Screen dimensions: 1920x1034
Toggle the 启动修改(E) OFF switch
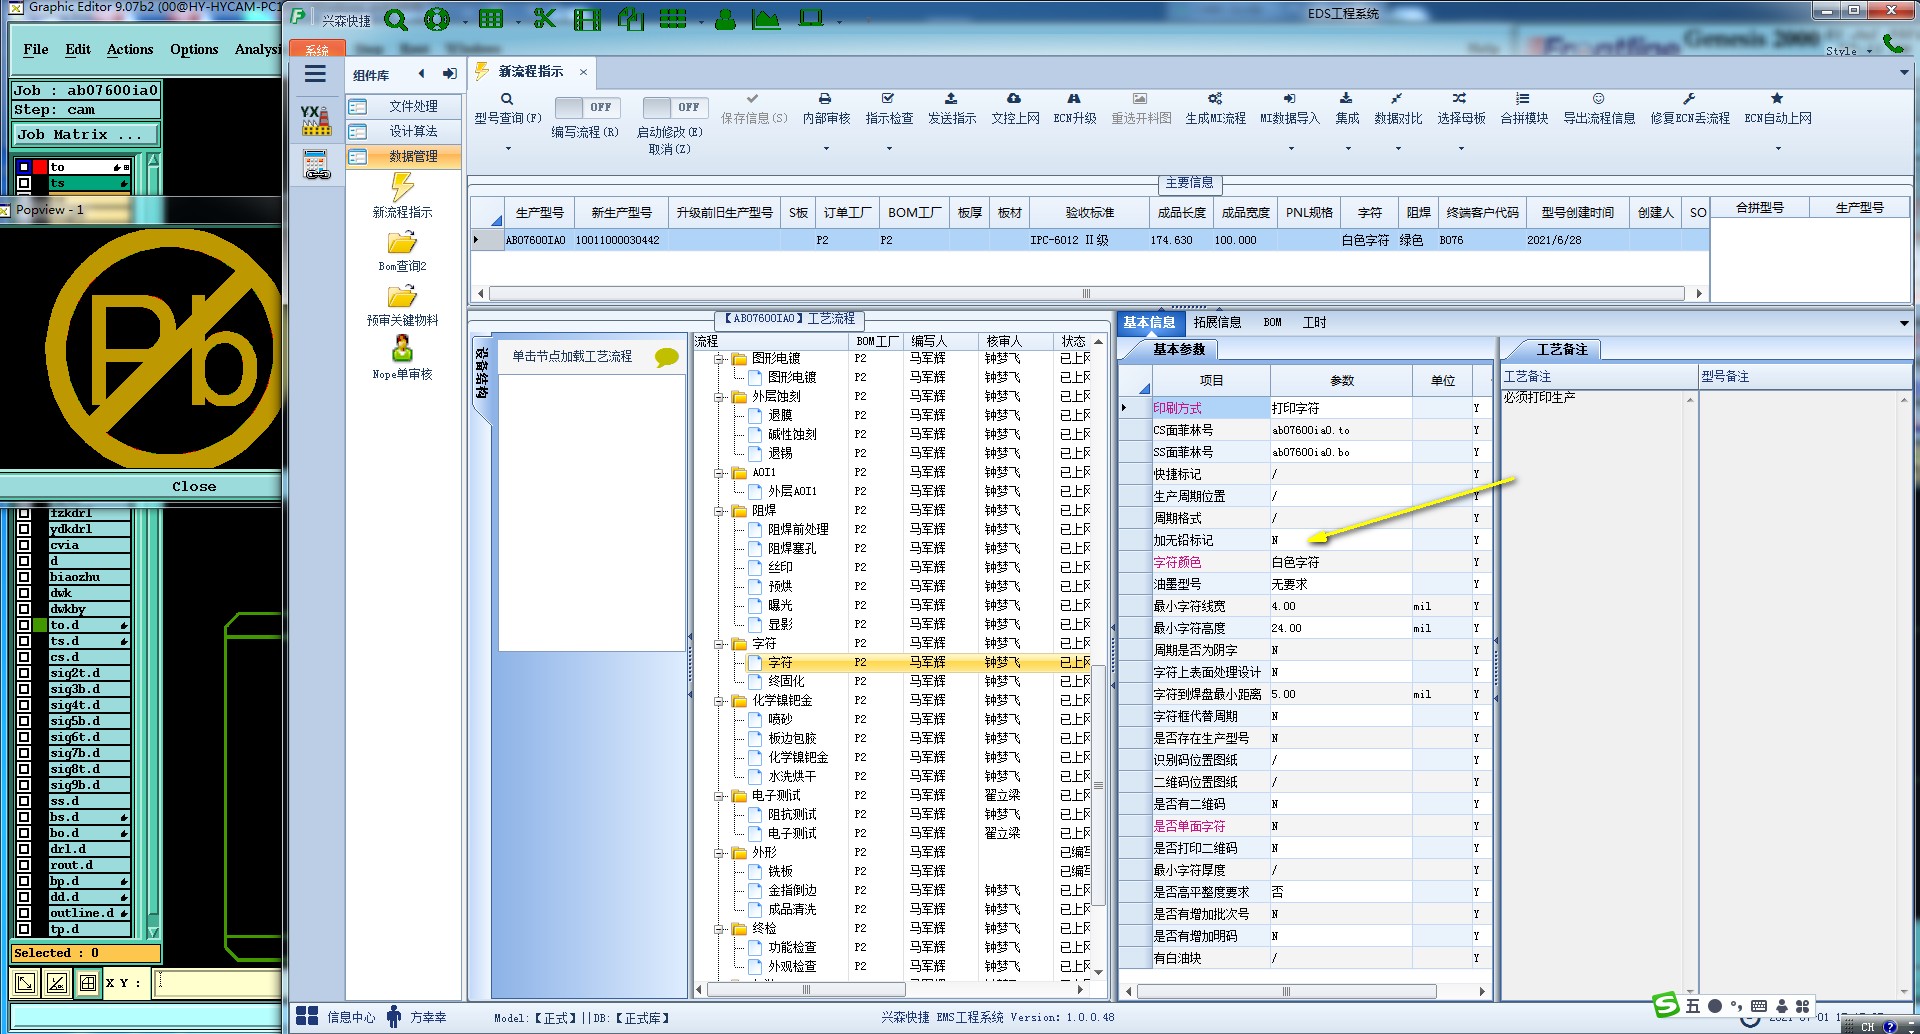(676, 107)
